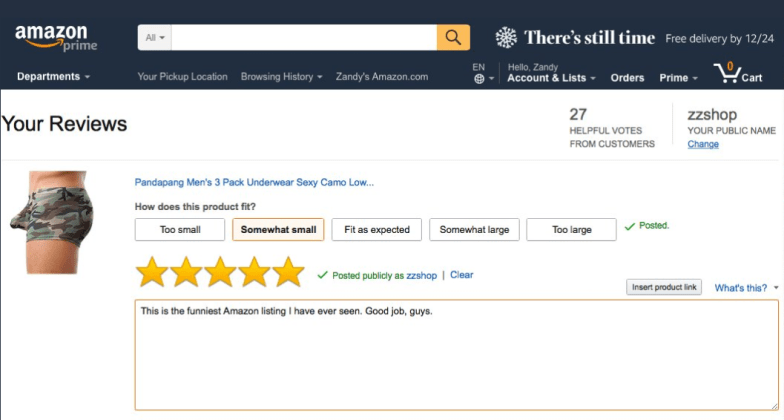
Task: Set rating to one star
Action: pyautogui.click(x=152, y=272)
